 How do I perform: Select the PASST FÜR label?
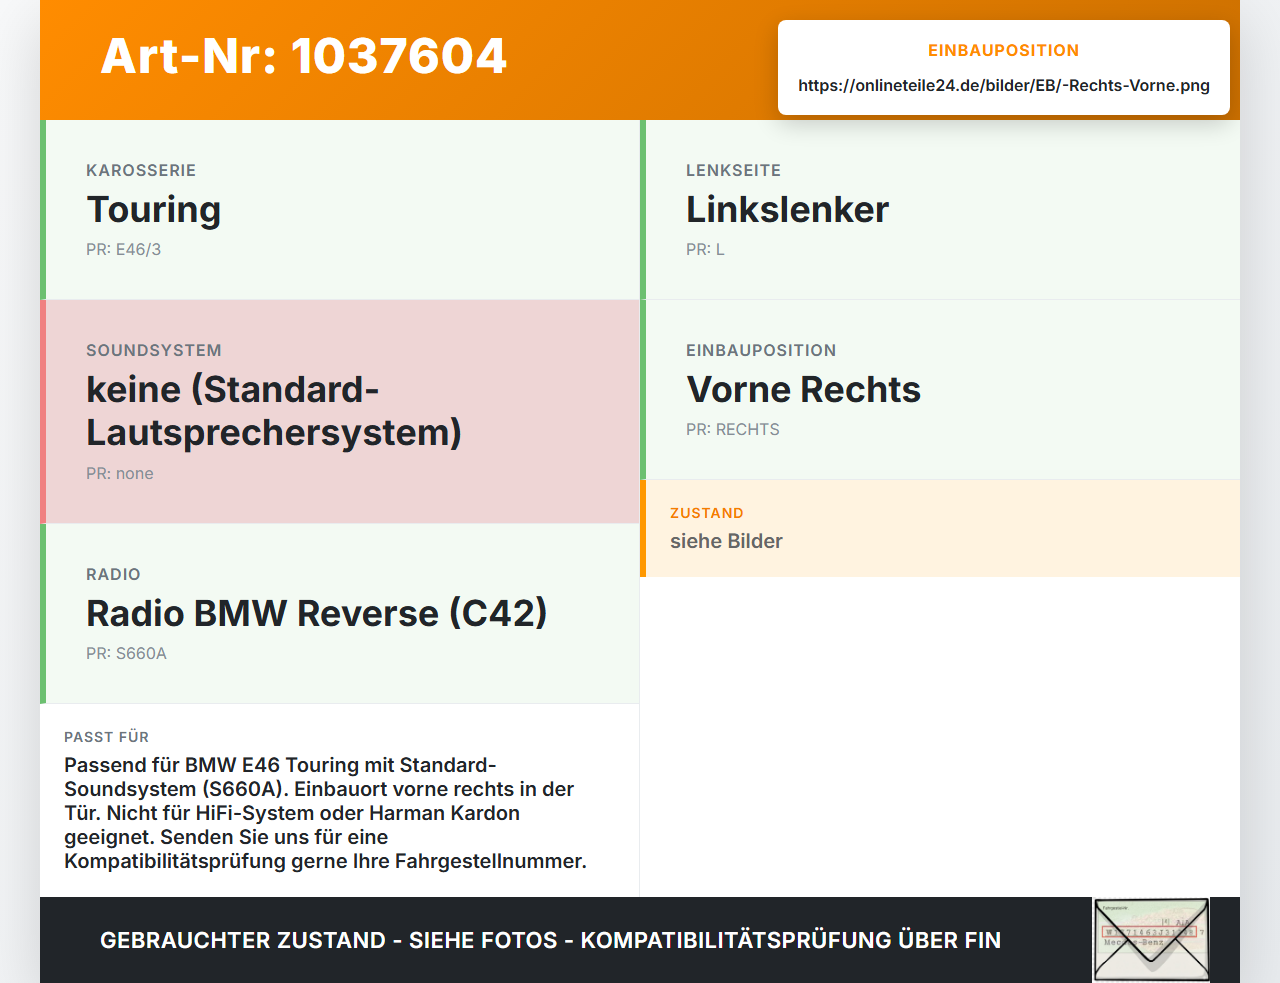106,737
